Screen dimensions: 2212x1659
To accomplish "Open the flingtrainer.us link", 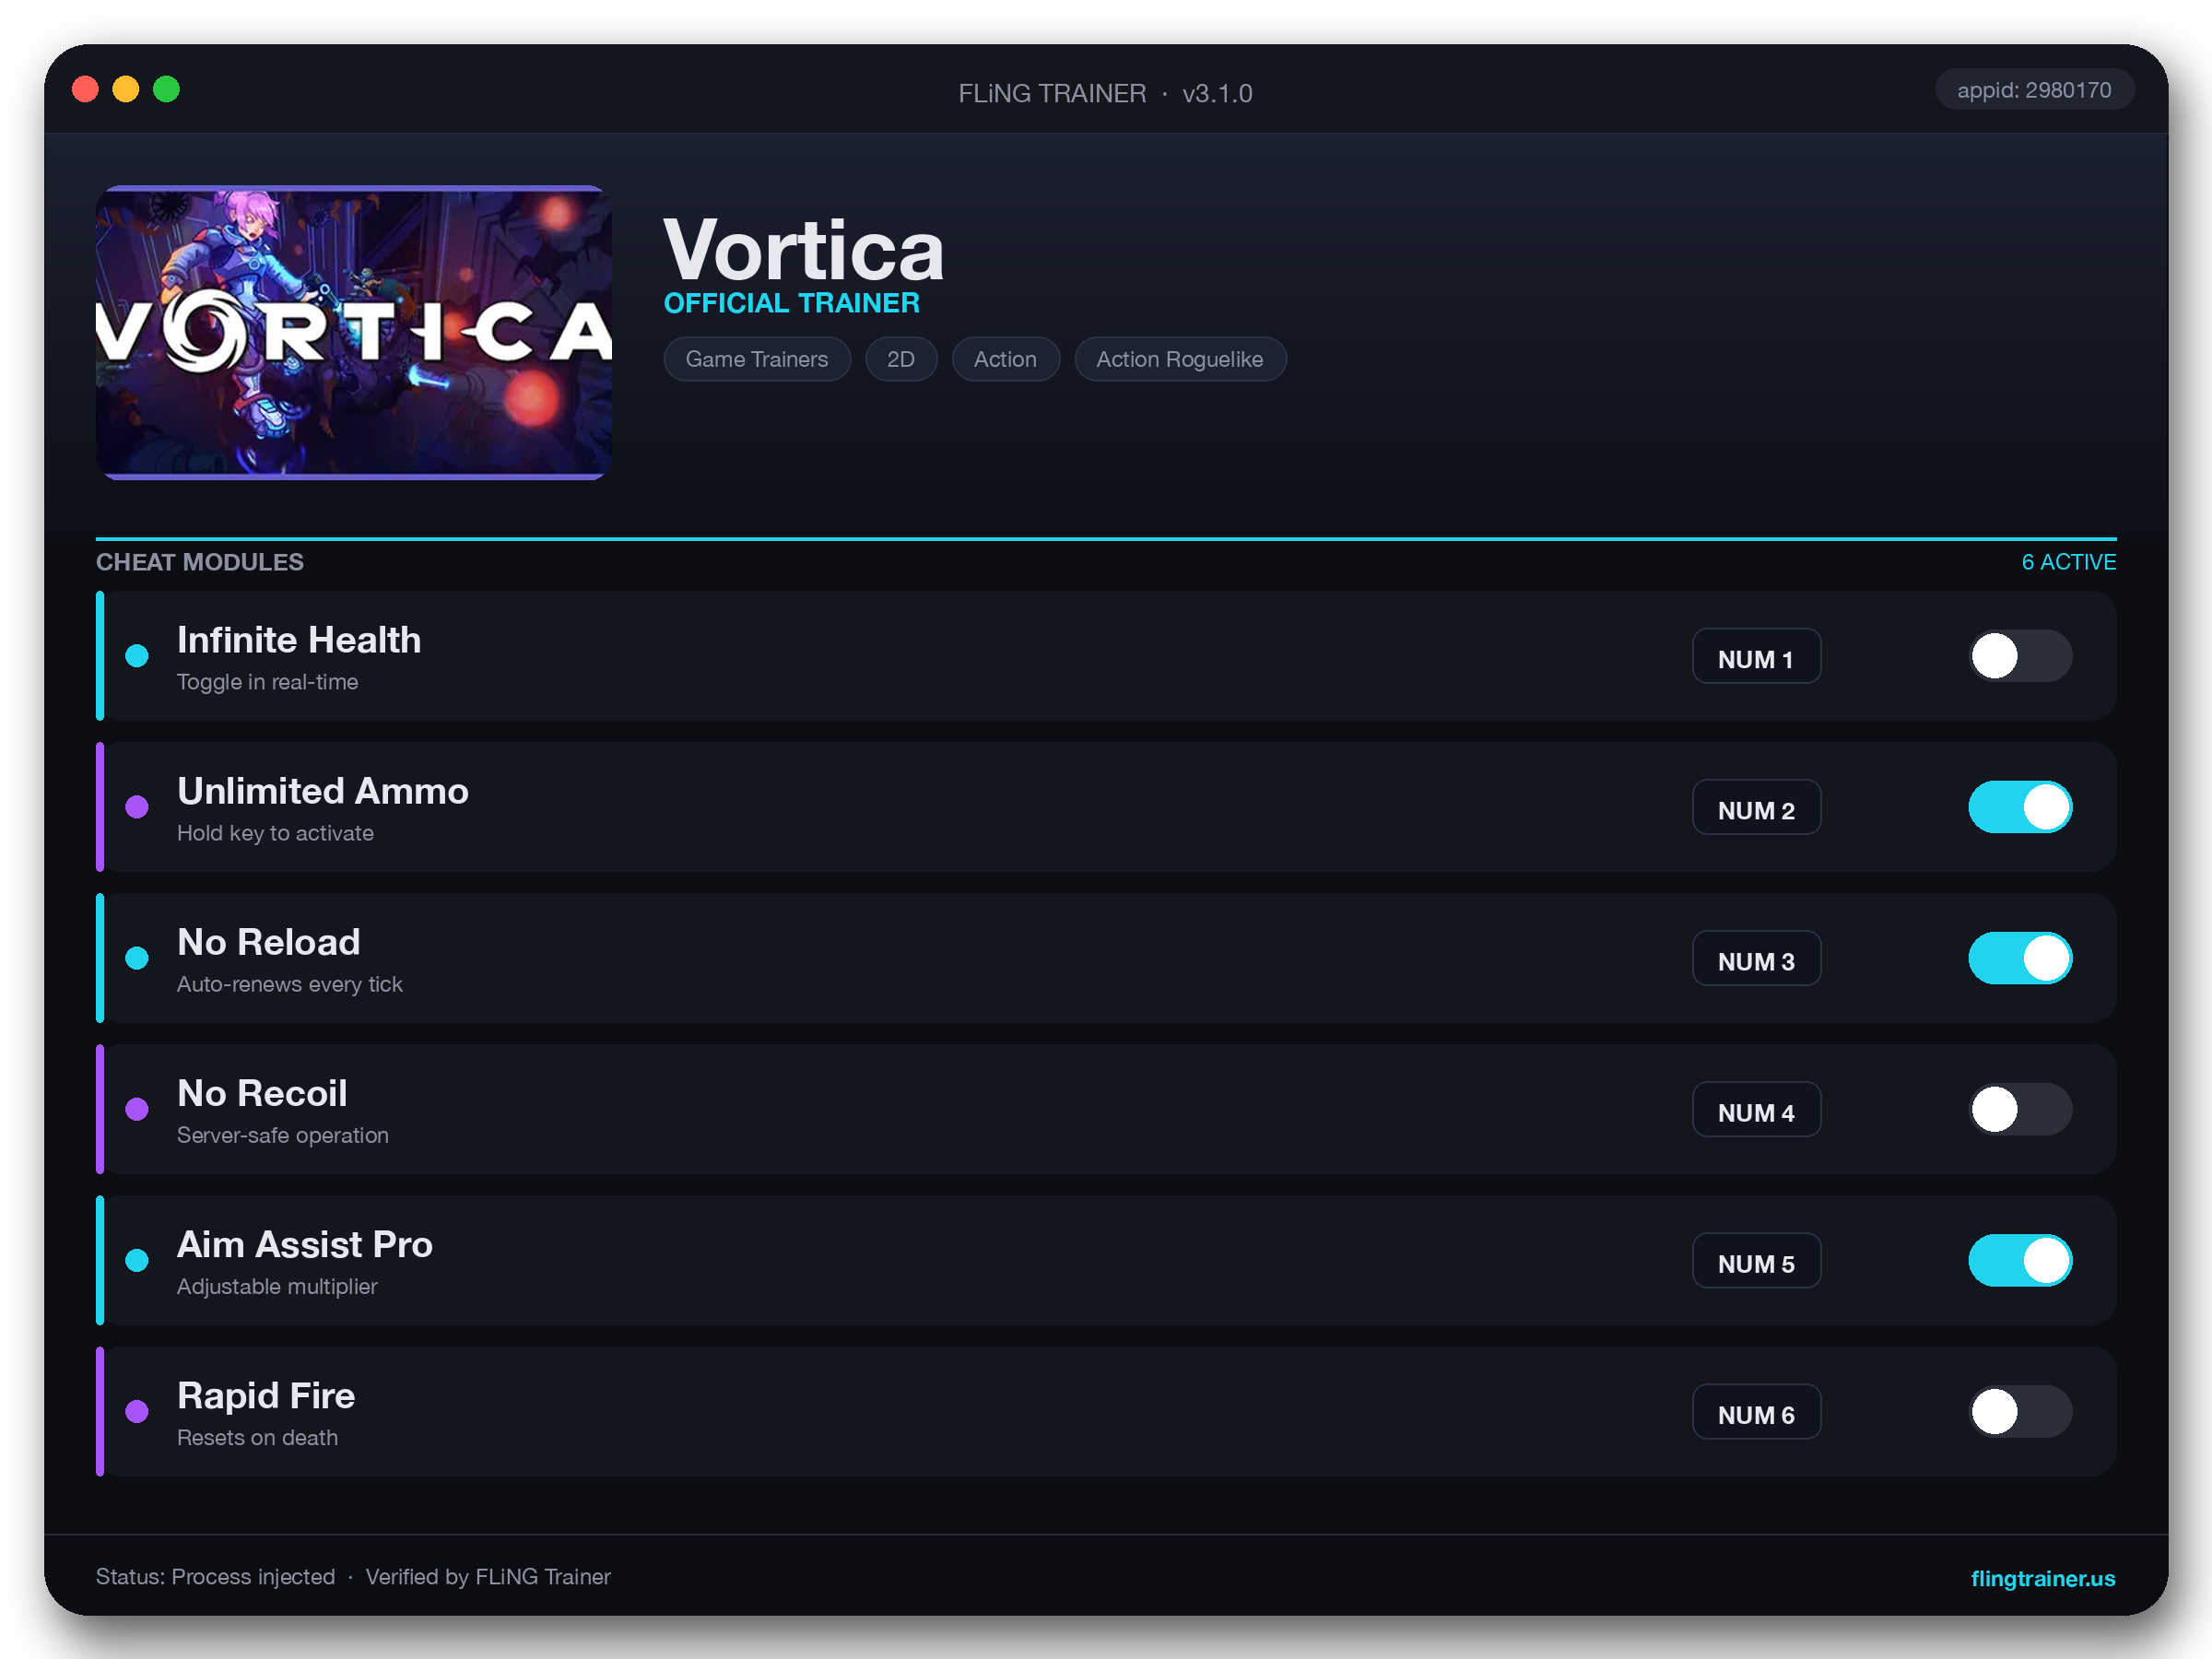I will click(2042, 1578).
